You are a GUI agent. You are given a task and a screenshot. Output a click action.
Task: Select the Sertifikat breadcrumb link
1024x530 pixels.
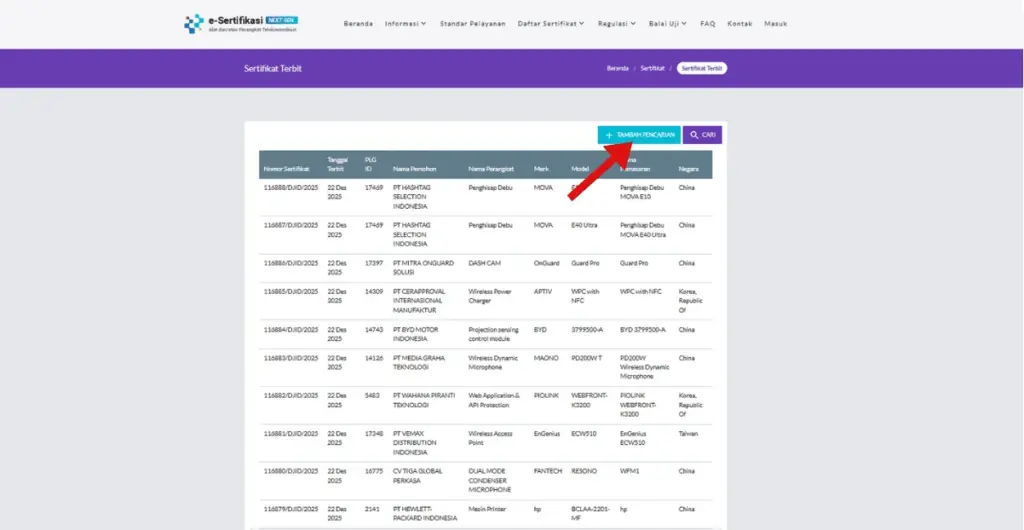652,68
